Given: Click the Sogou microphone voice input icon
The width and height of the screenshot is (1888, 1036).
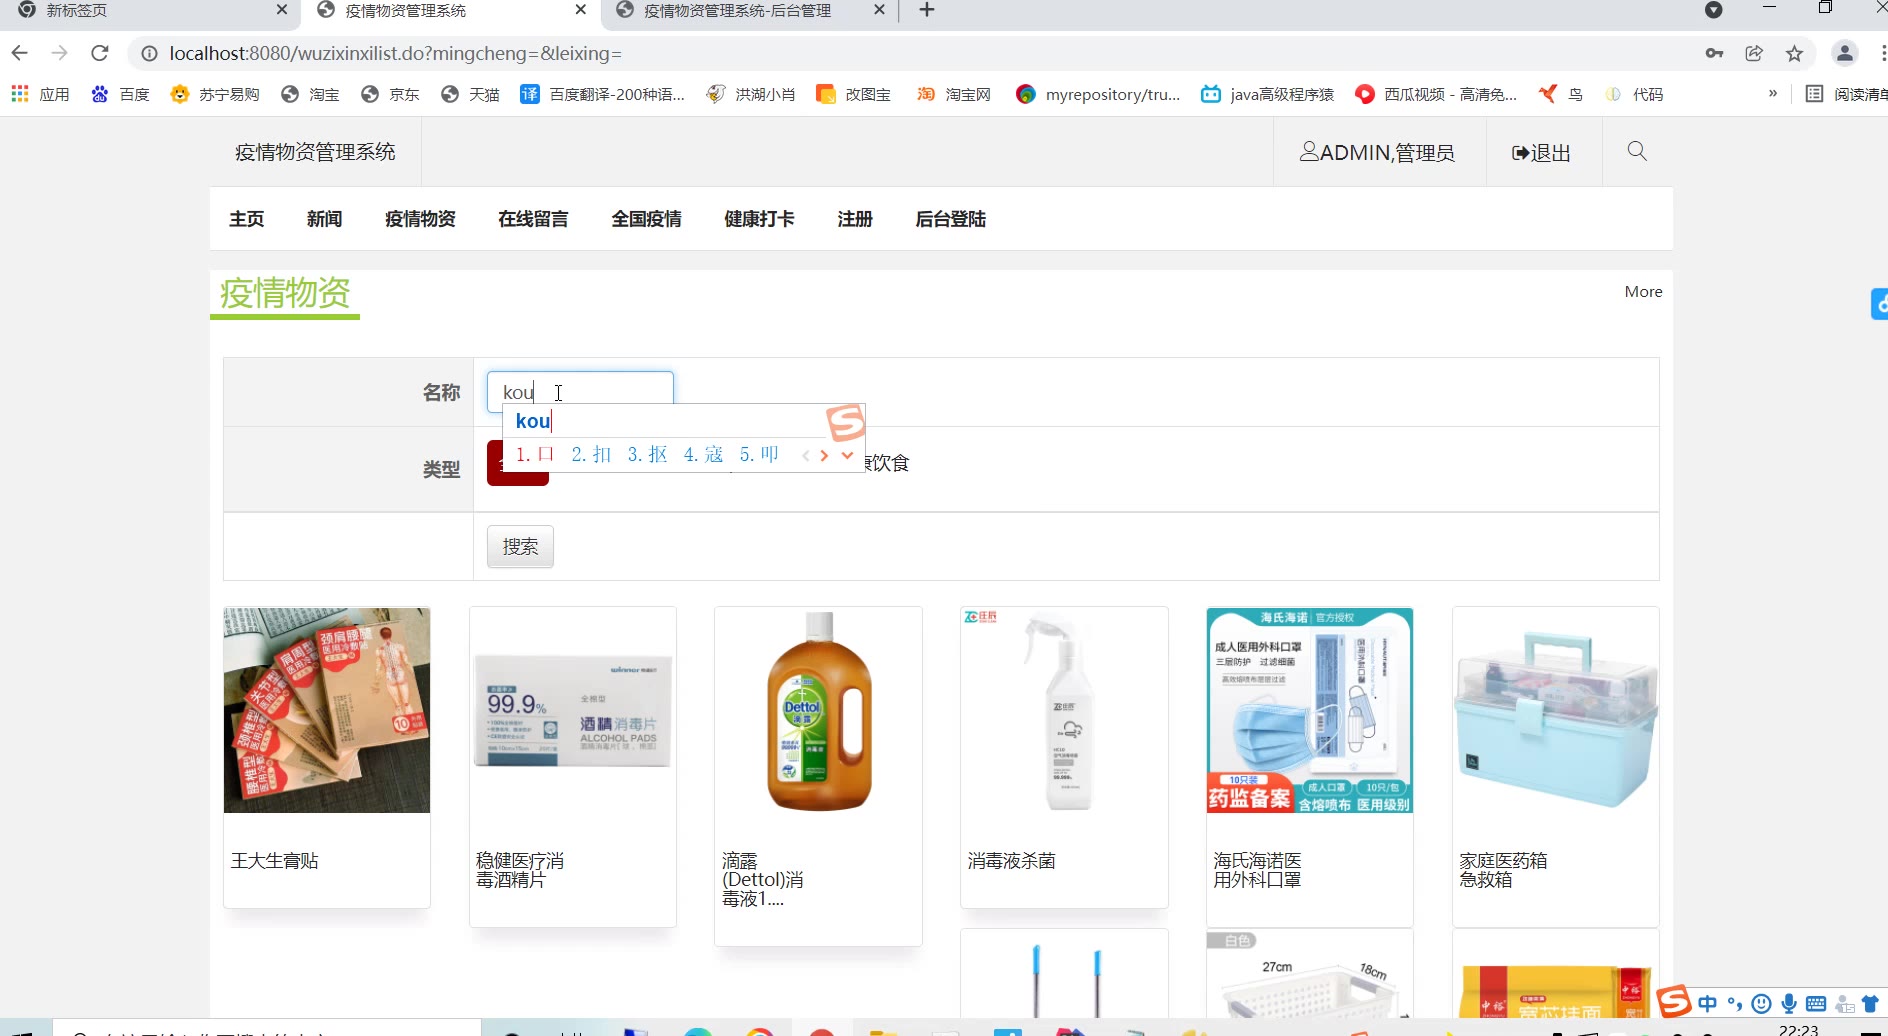Looking at the screenshot, I should (x=1789, y=1004).
